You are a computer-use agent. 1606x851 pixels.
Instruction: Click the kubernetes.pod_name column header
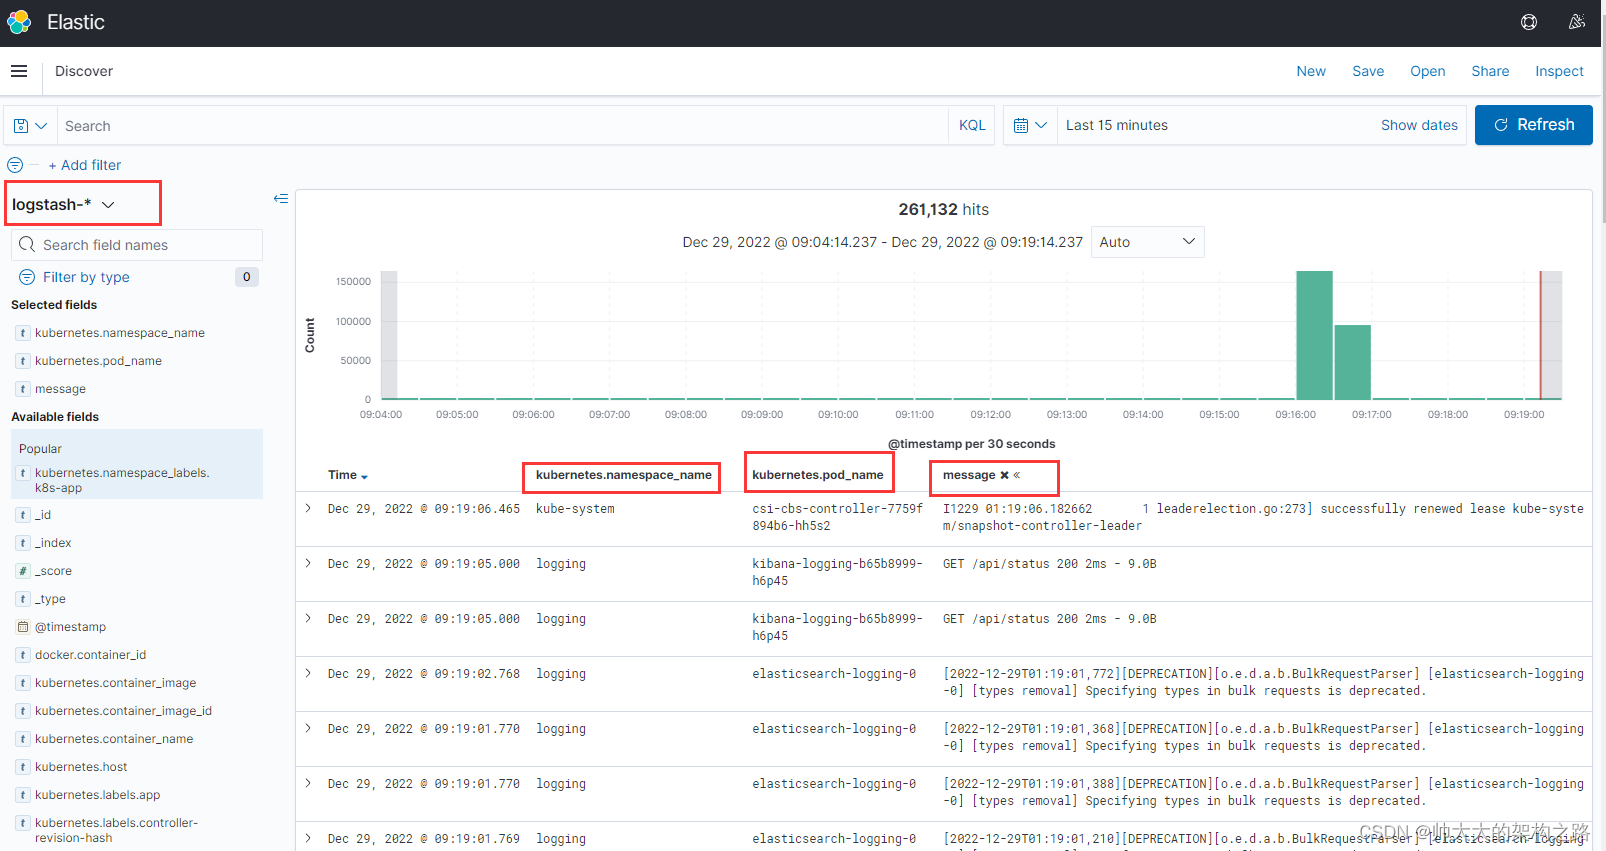818,475
